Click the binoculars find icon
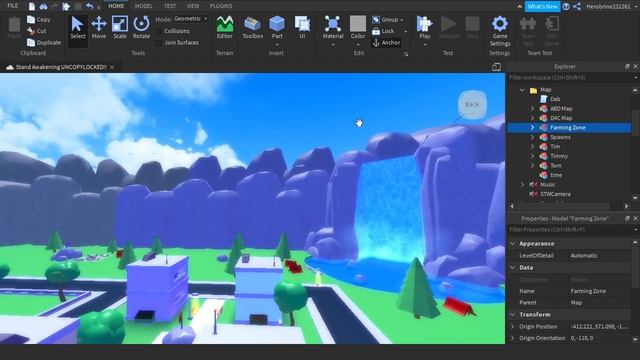640x360 pixels. (x=43, y=6)
